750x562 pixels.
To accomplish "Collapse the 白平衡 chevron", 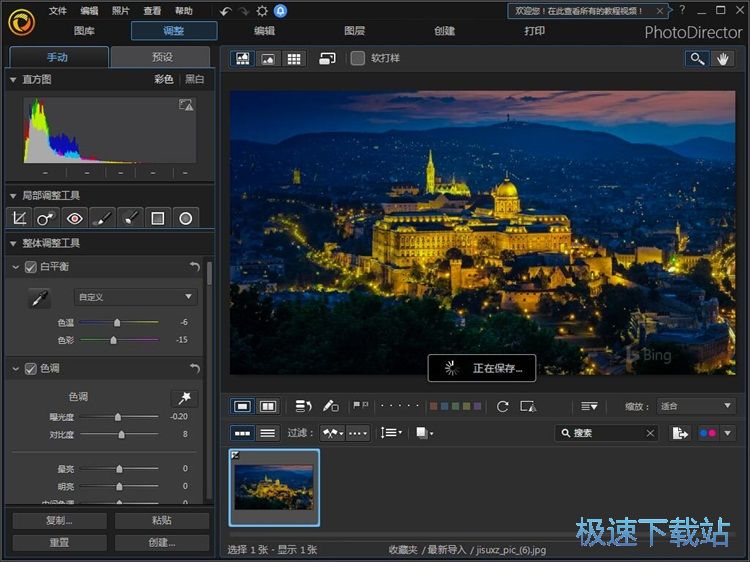I will click(15, 267).
